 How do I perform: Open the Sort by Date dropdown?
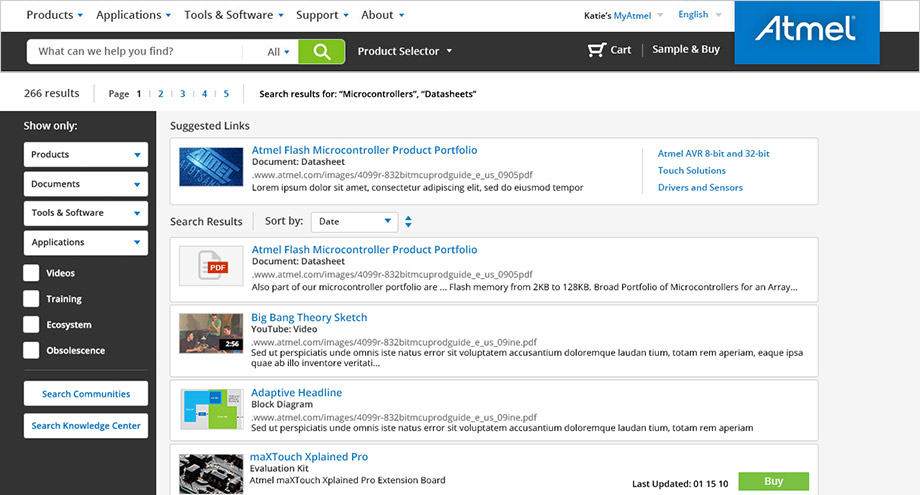pos(354,222)
